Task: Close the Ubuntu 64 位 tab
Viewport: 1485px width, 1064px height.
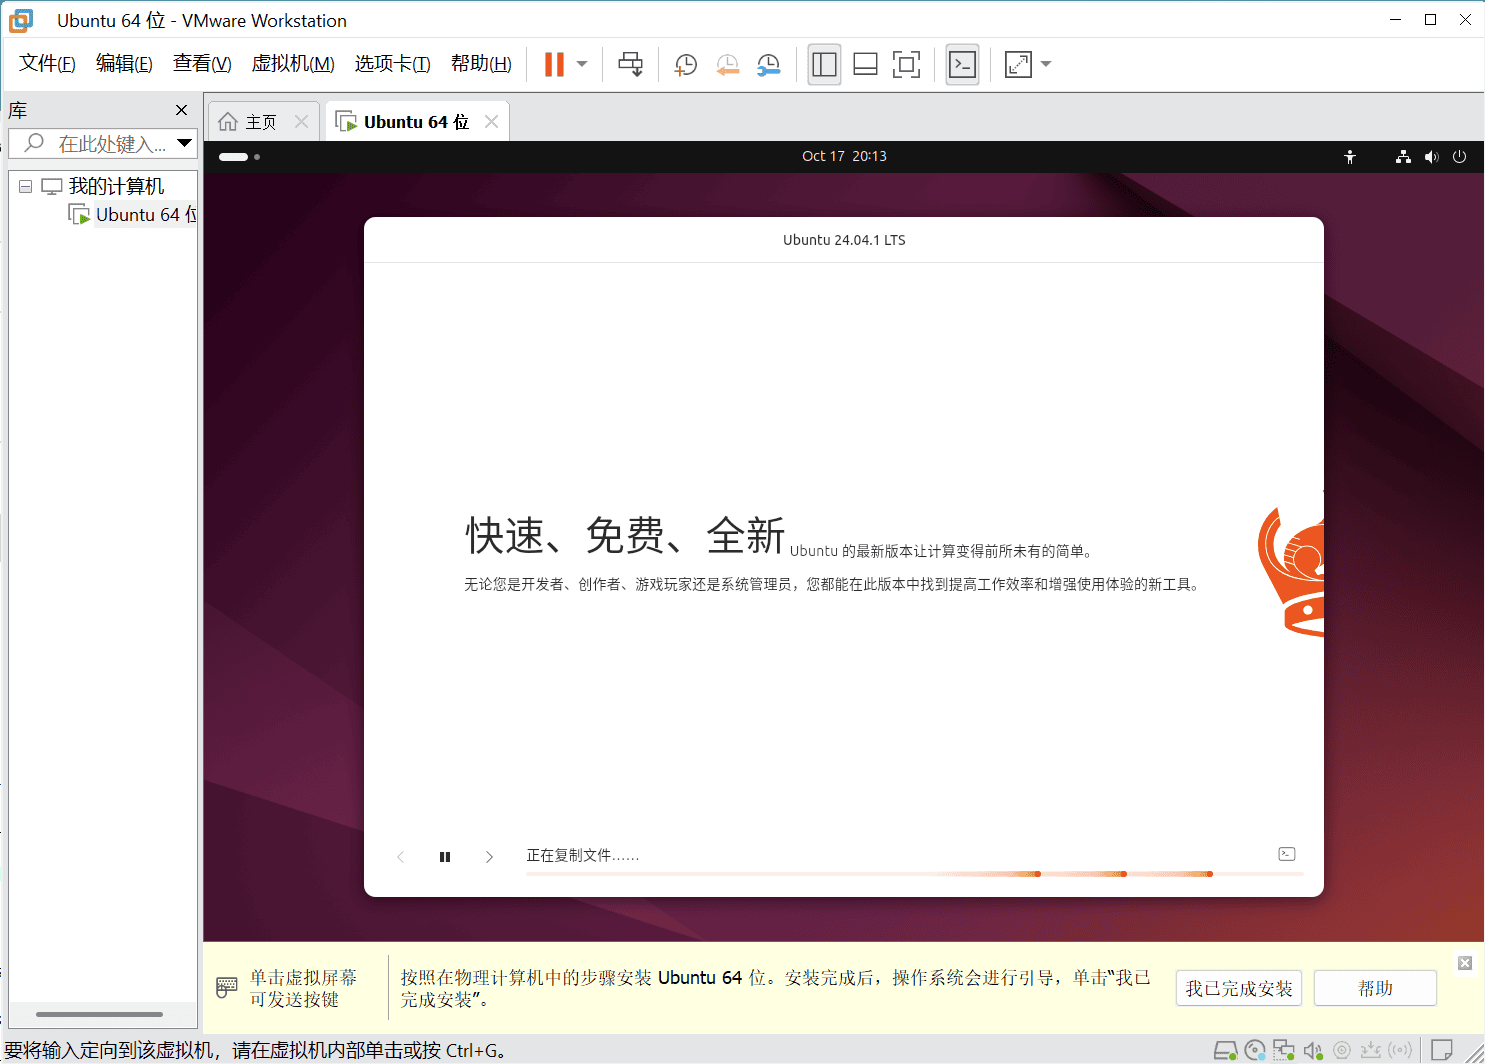Action: click(491, 122)
